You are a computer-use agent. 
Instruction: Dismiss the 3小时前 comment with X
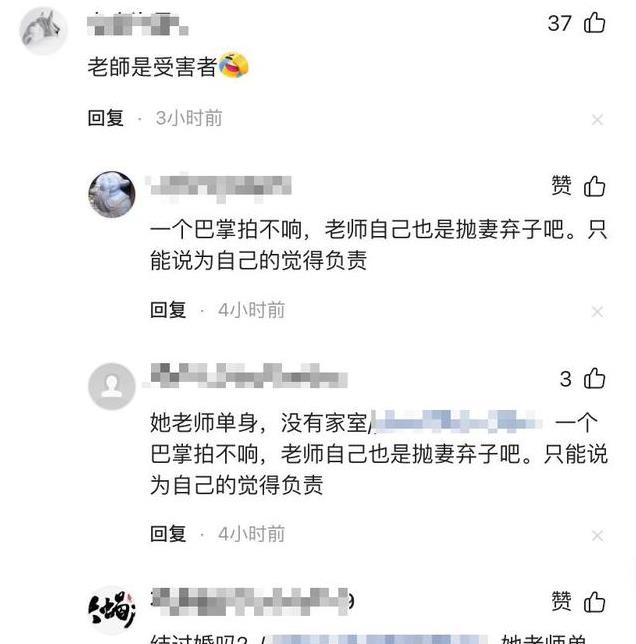(x=597, y=120)
